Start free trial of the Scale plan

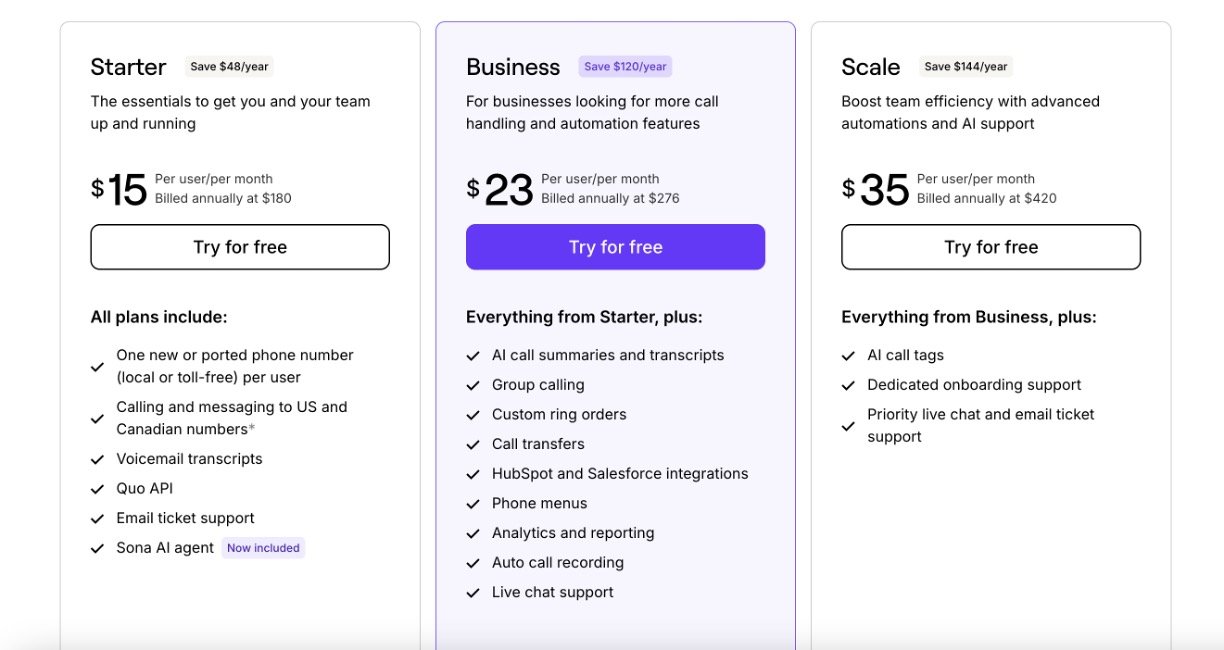(991, 247)
